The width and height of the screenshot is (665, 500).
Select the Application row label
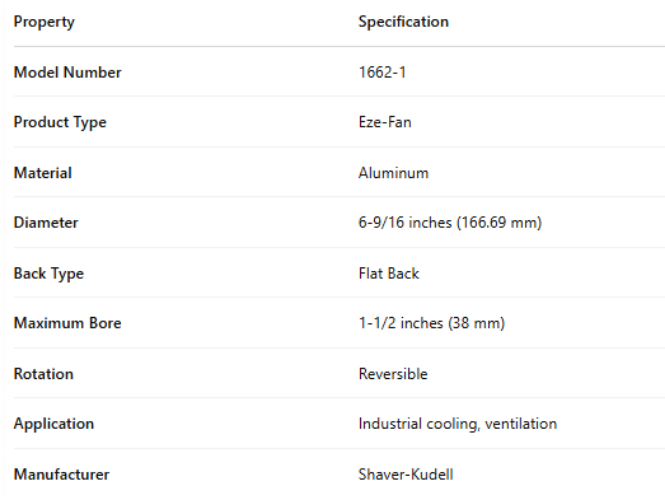(x=54, y=424)
